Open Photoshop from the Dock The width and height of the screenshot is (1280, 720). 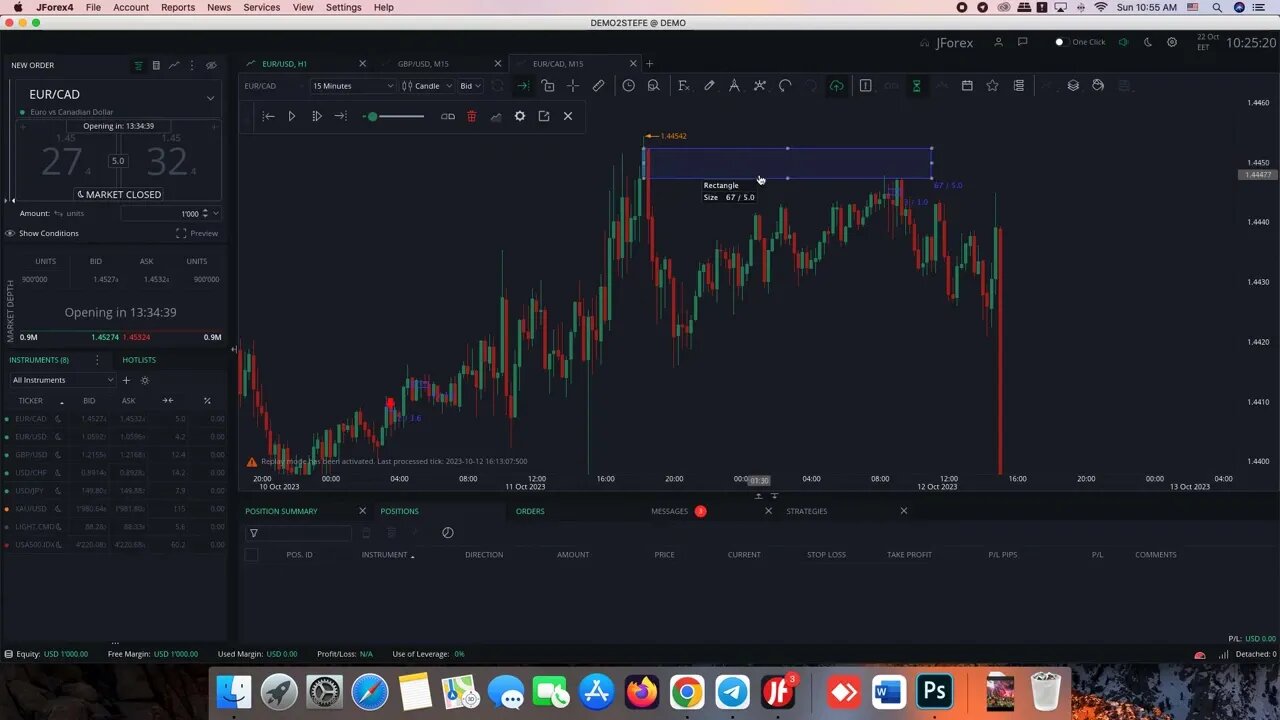(935, 691)
